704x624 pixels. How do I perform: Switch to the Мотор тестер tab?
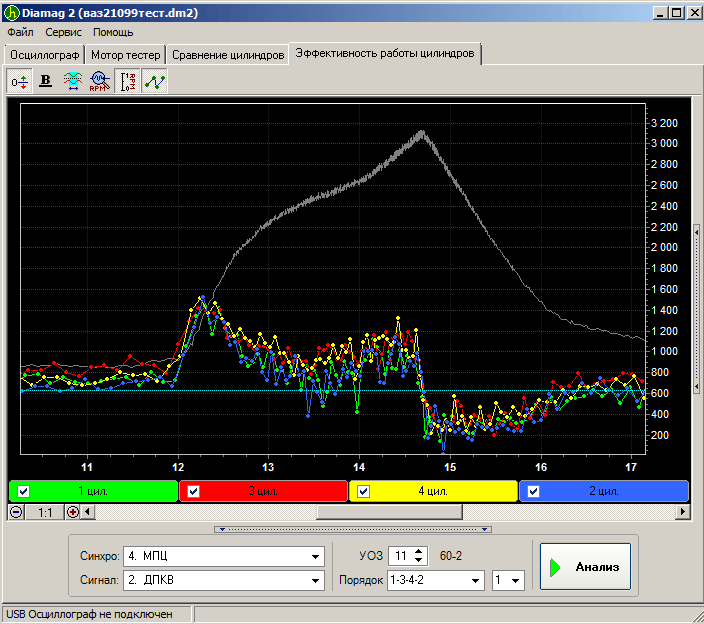tap(125, 55)
